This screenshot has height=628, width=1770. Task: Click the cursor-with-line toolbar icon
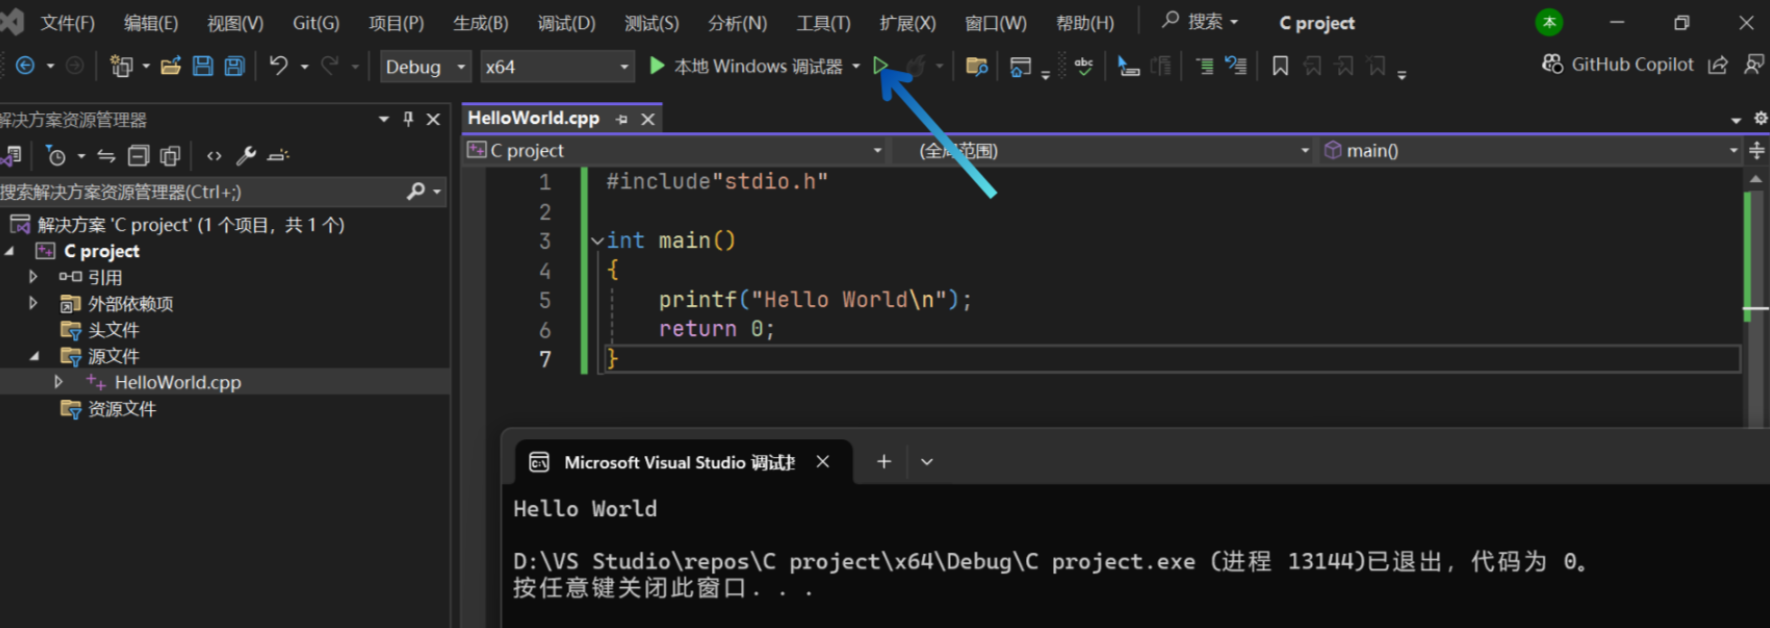(x=1128, y=67)
